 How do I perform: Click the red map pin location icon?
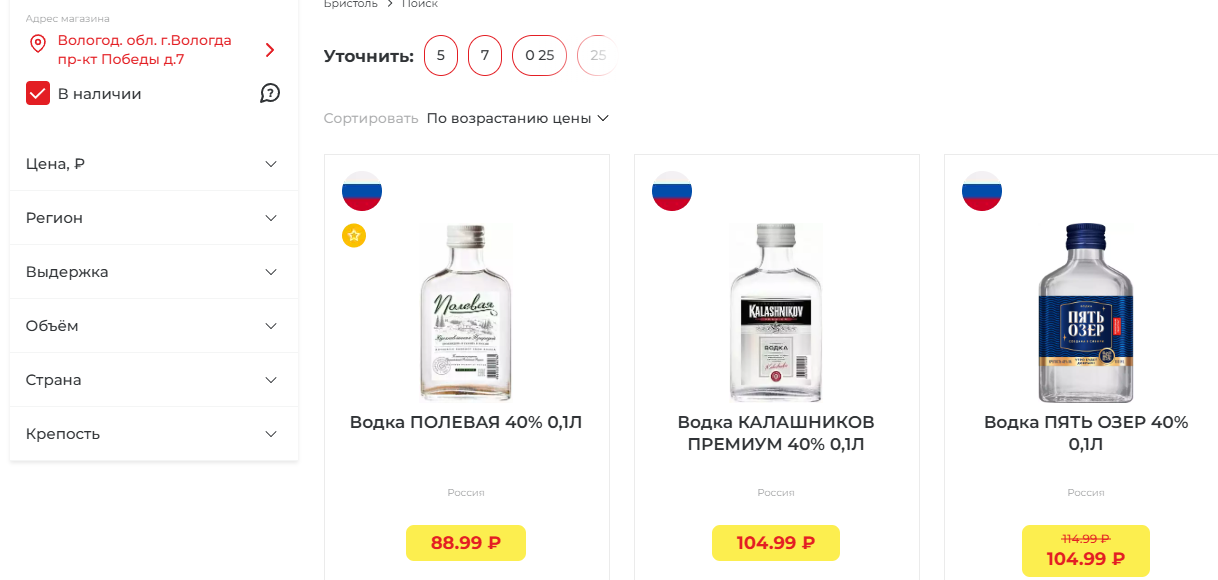pos(38,43)
